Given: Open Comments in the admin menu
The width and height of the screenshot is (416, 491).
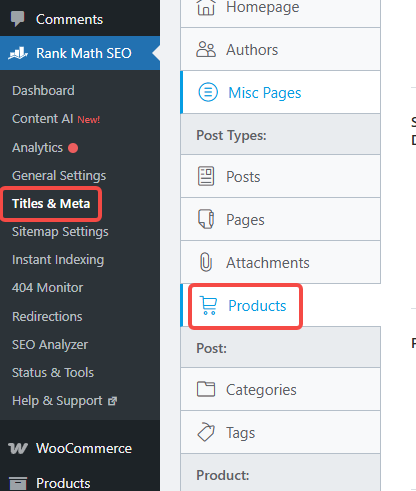Looking at the screenshot, I should pos(80,19).
